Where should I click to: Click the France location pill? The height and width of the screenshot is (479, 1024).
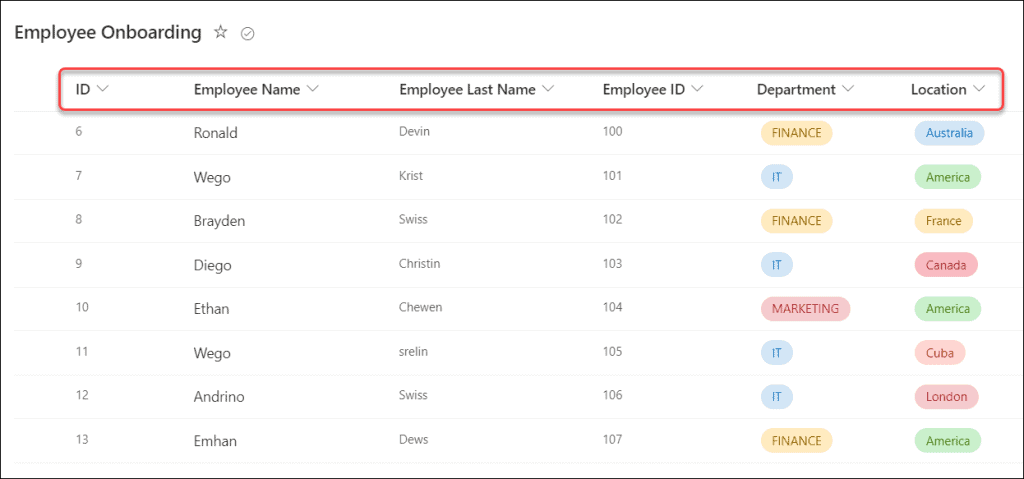point(943,221)
